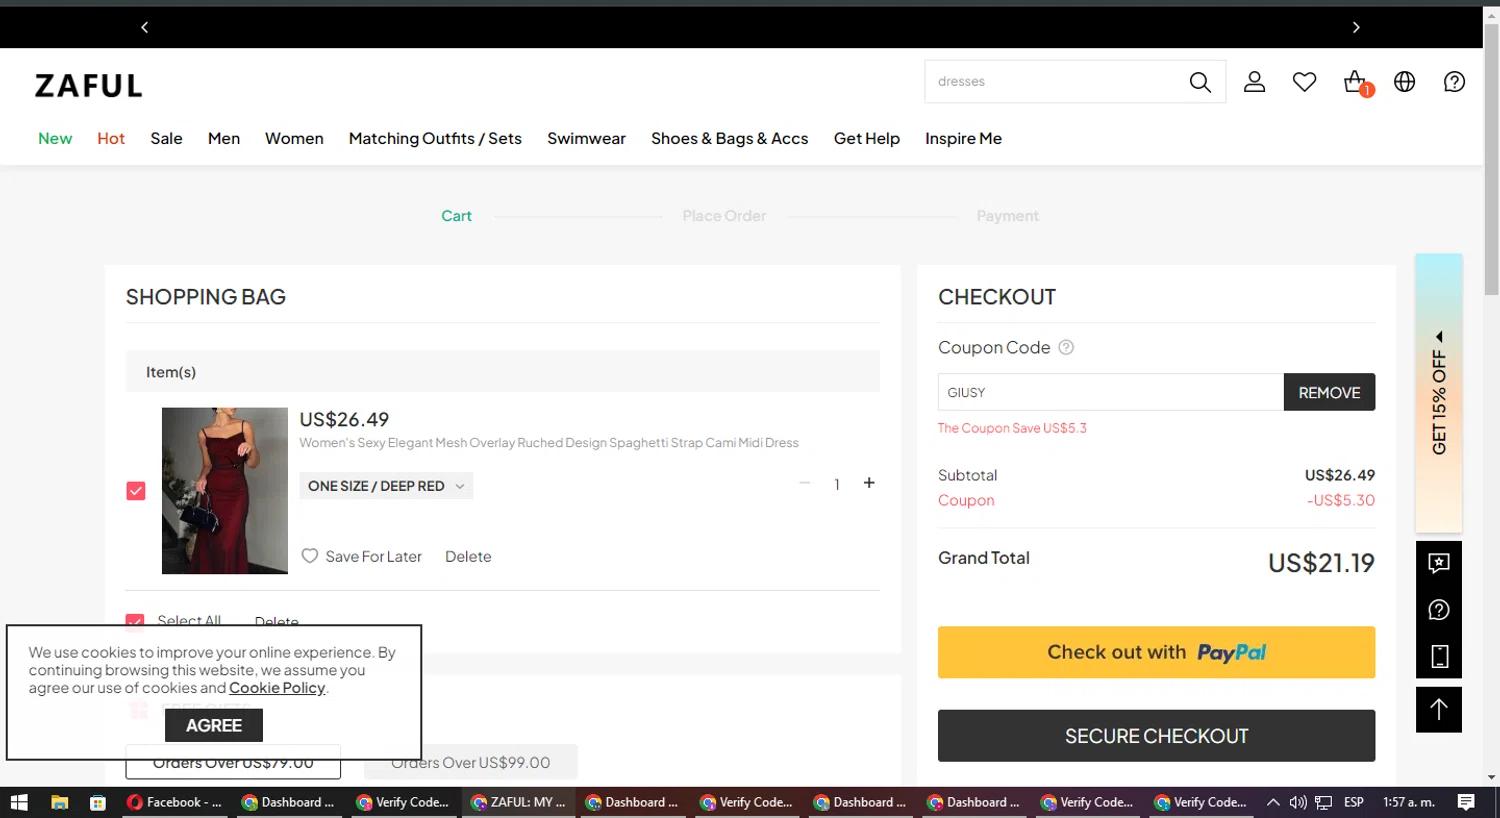Expand the GET 15% OFF side panel
Viewport: 1500px width, 818px height.
point(1438,393)
